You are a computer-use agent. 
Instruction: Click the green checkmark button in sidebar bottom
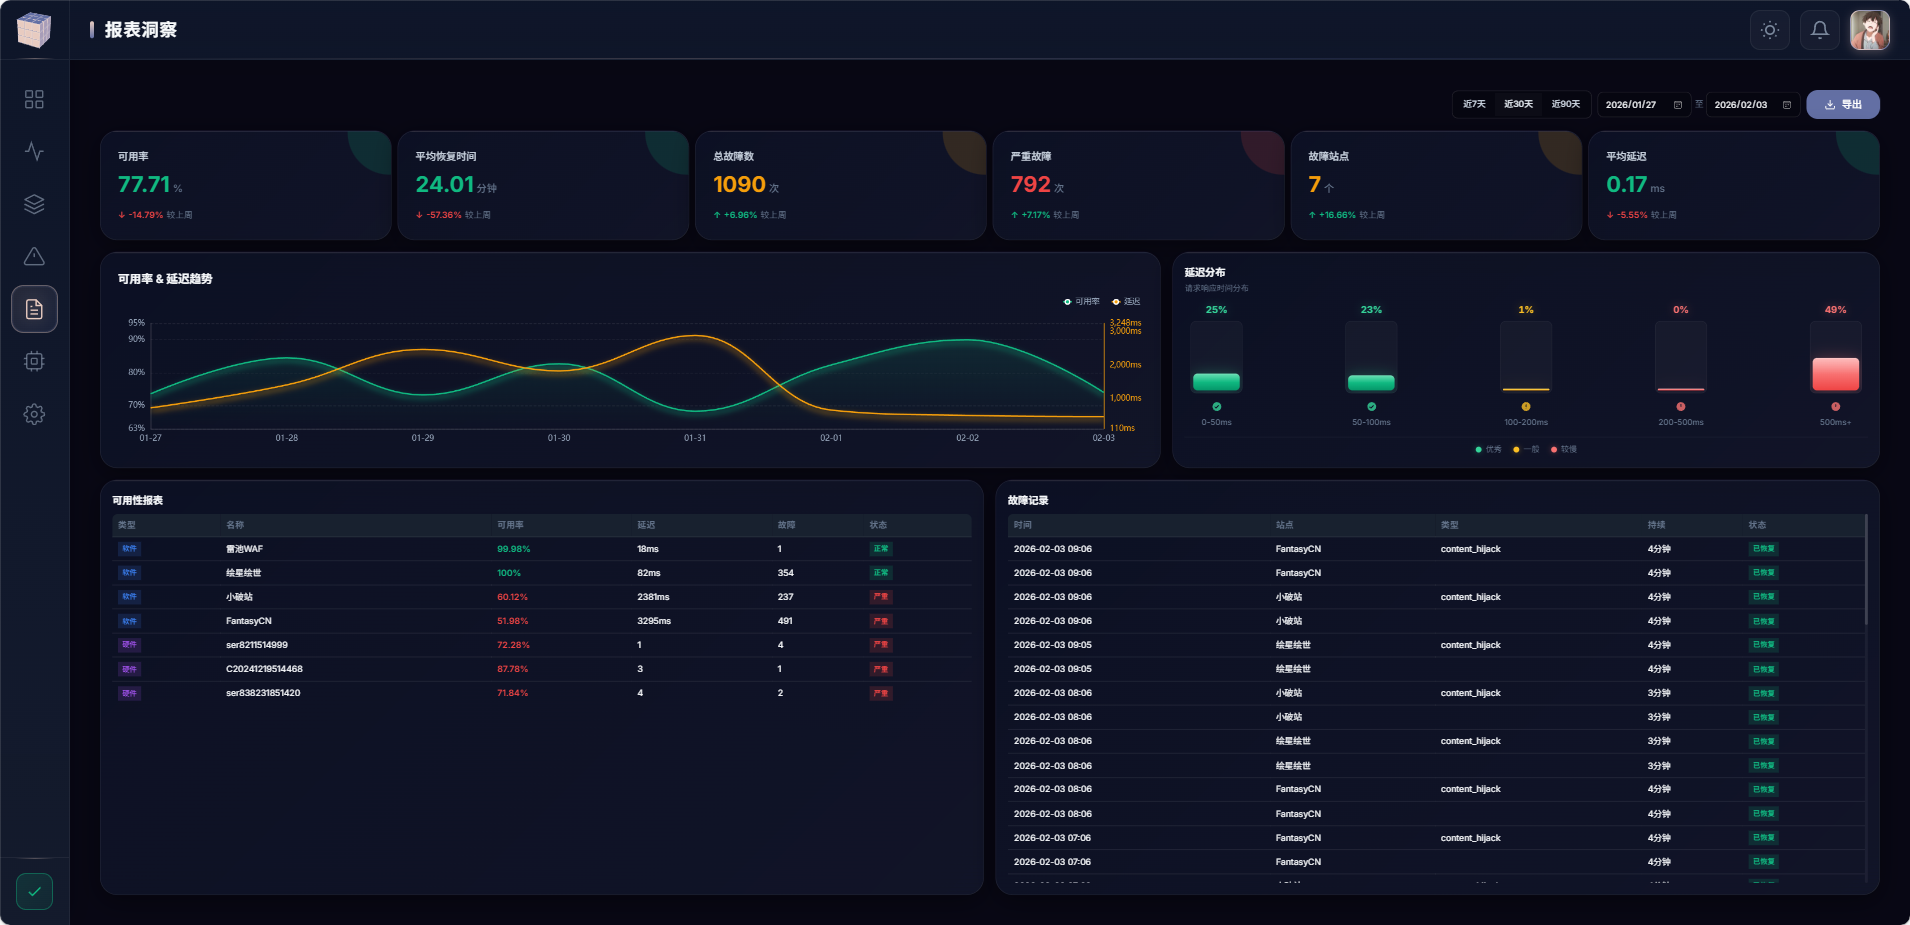click(34, 891)
